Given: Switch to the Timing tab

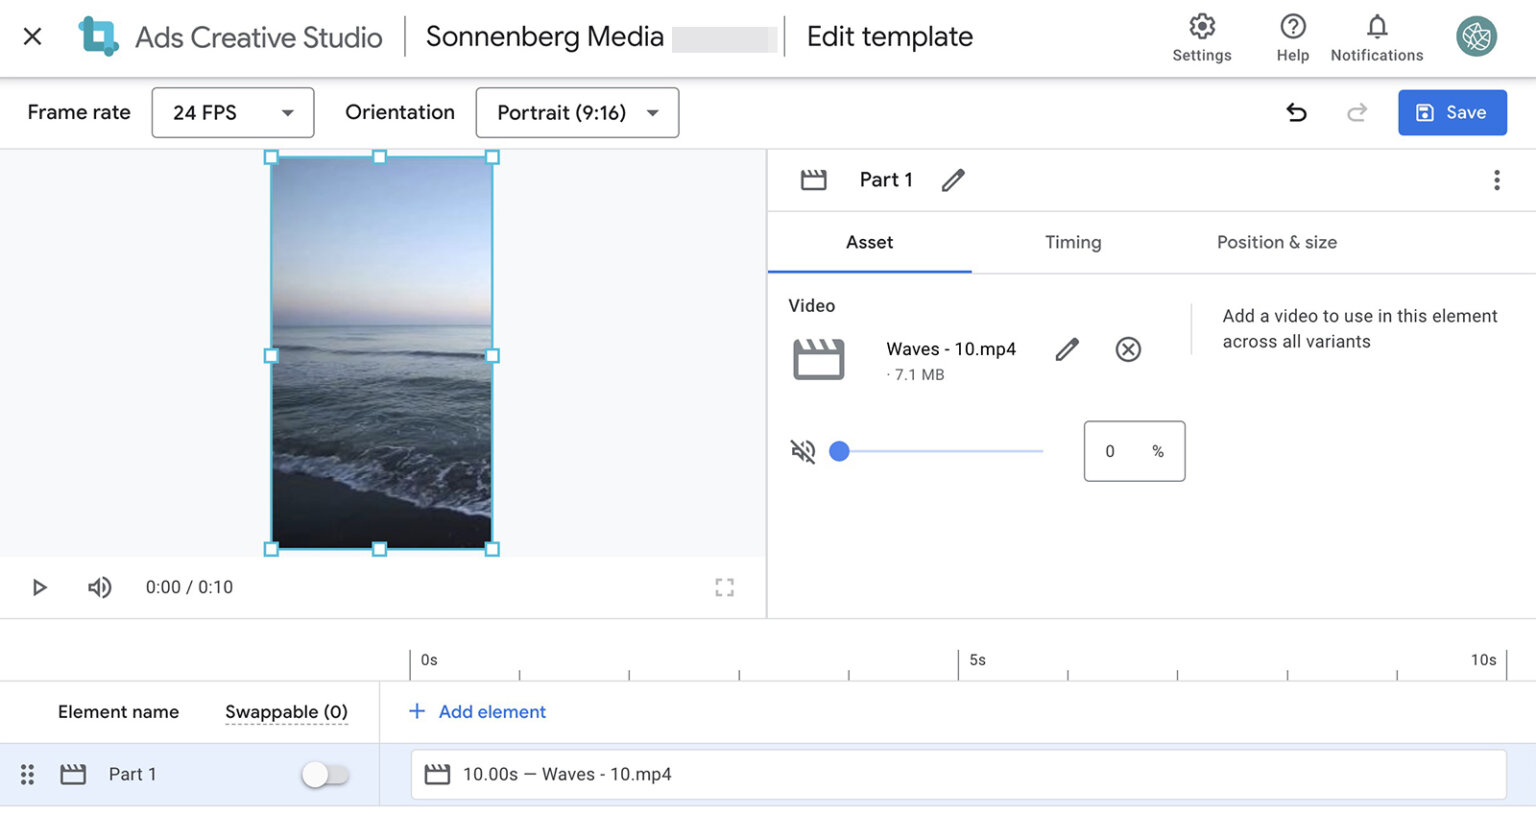Looking at the screenshot, I should pyautogui.click(x=1073, y=242).
